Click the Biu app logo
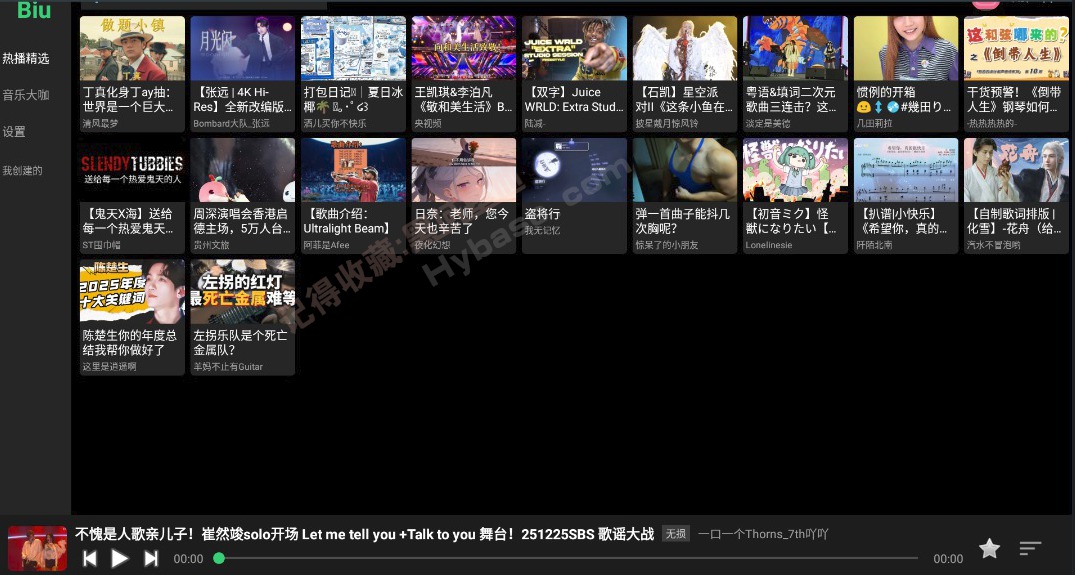The image size is (1075, 575). pos(34,10)
